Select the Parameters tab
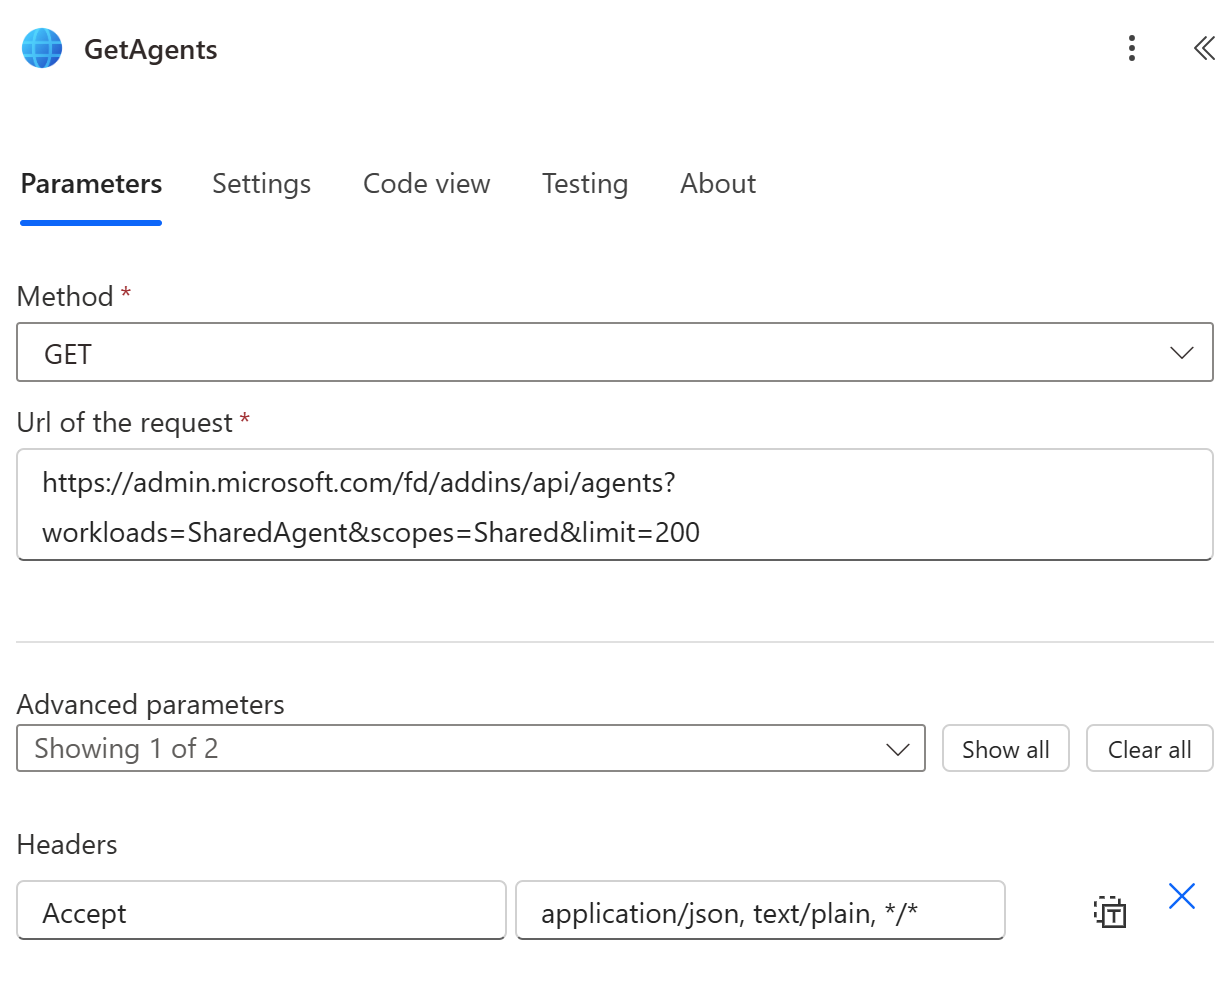1232x985 pixels. (91, 184)
